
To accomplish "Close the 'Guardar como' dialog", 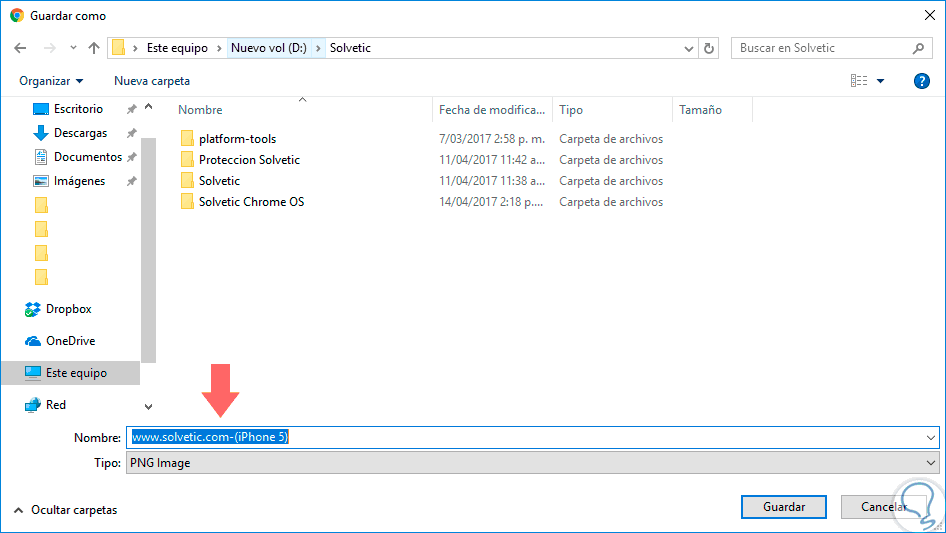I will pos(930,15).
